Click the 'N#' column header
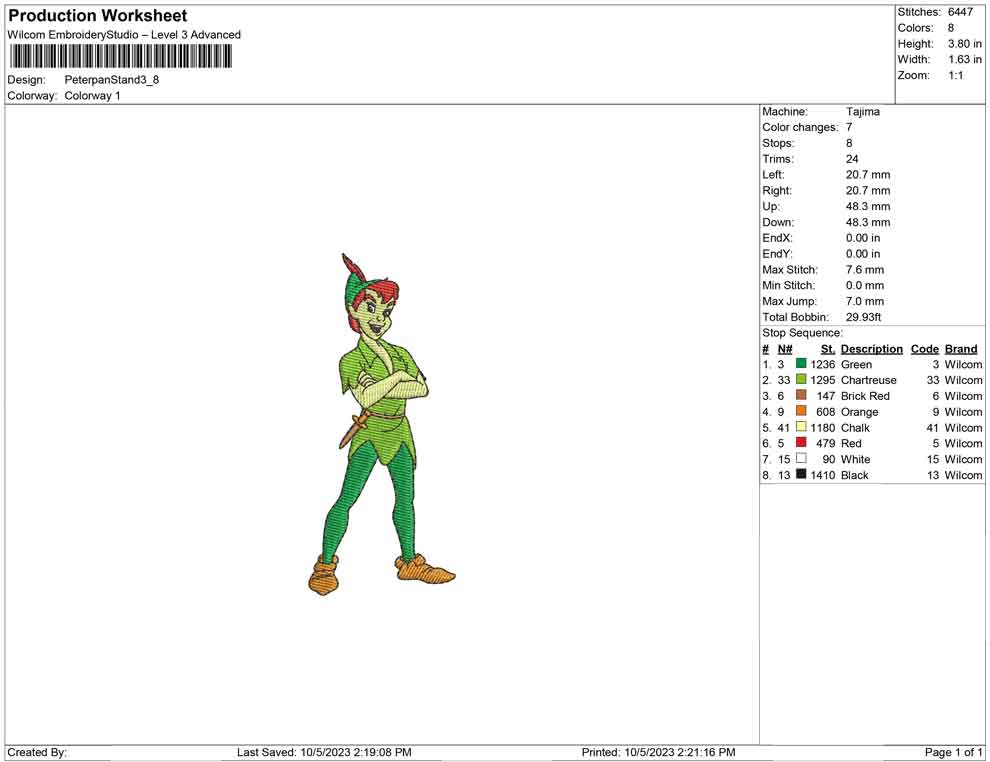 click(785, 348)
